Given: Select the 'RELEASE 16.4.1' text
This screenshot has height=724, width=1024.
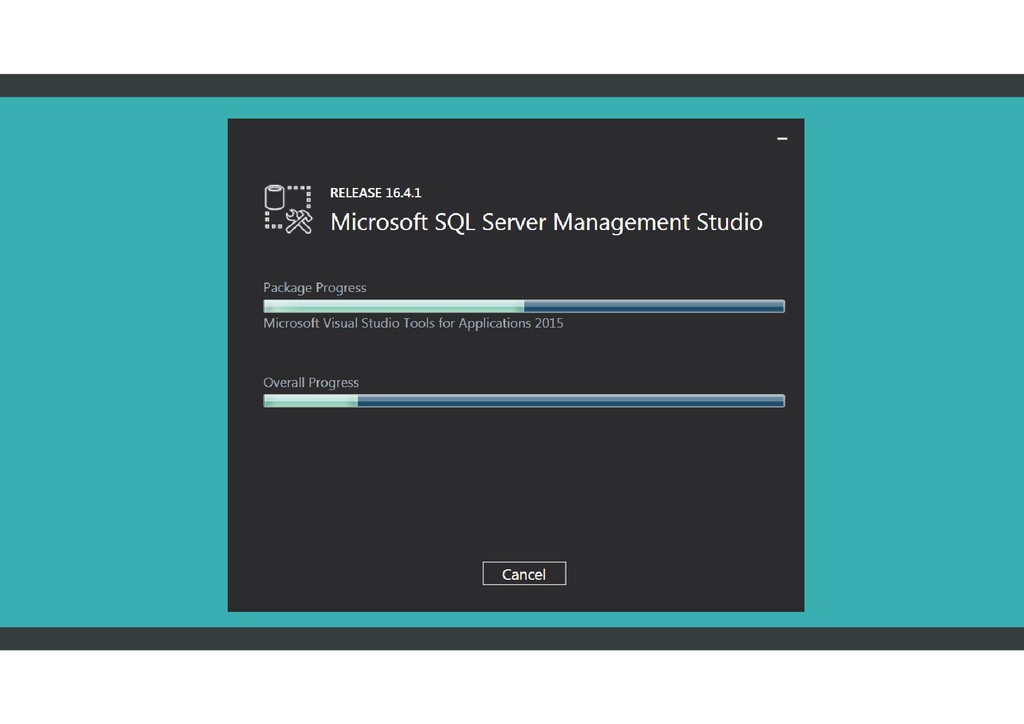Looking at the screenshot, I should point(376,193).
